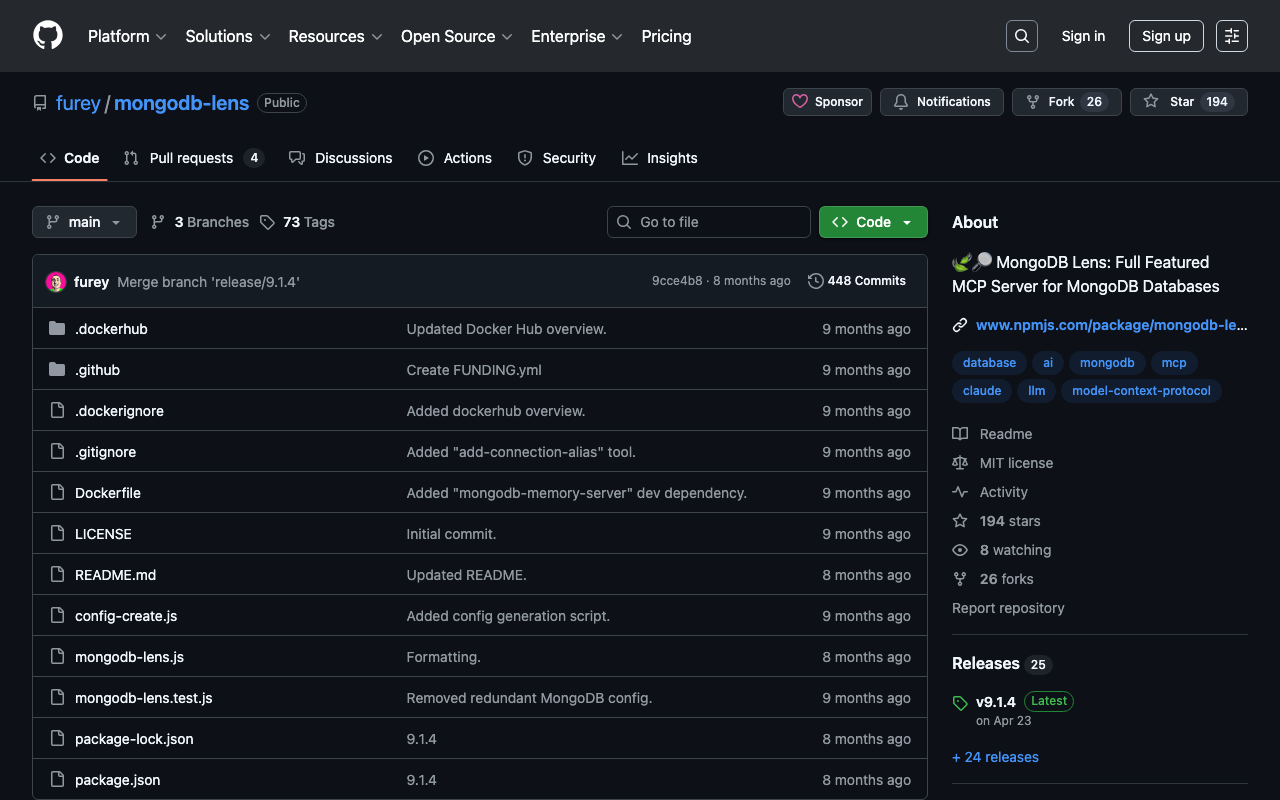The image size is (1280, 800).
Task: Click the green release tag icon
Action: [960, 703]
